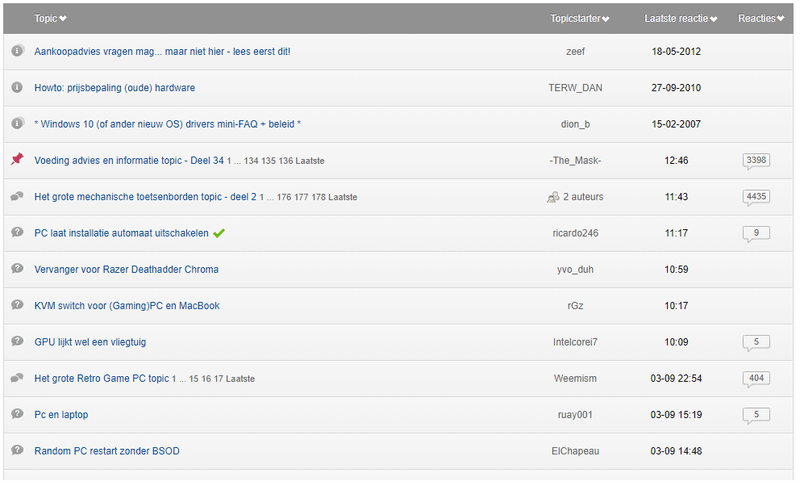Open profile of topicstarter dion_b
The height and width of the screenshot is (494, 800).
[x=575, y=124]
